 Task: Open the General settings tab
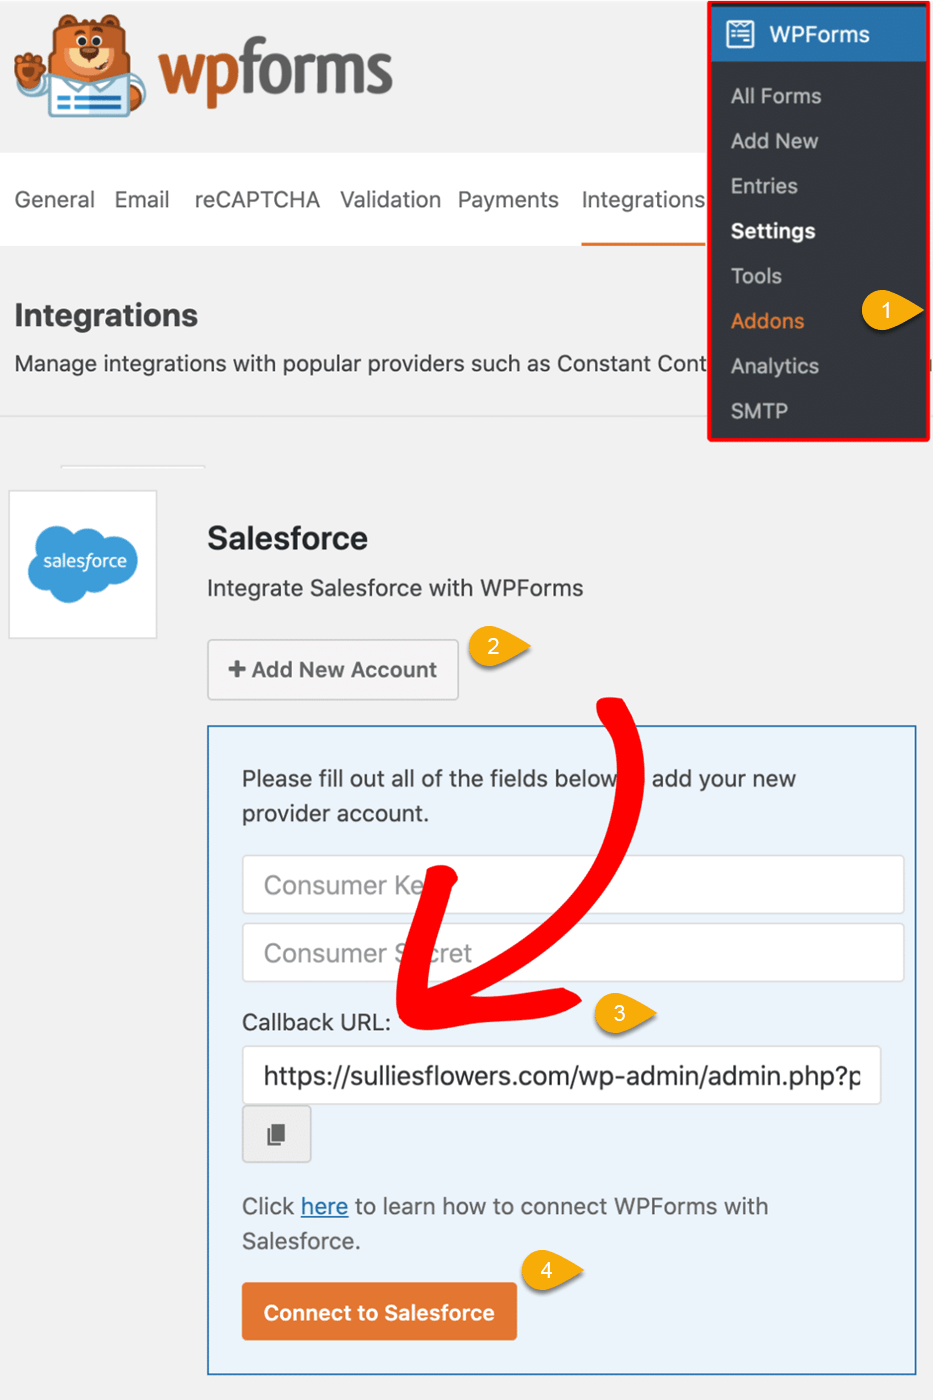coord(55,199)
